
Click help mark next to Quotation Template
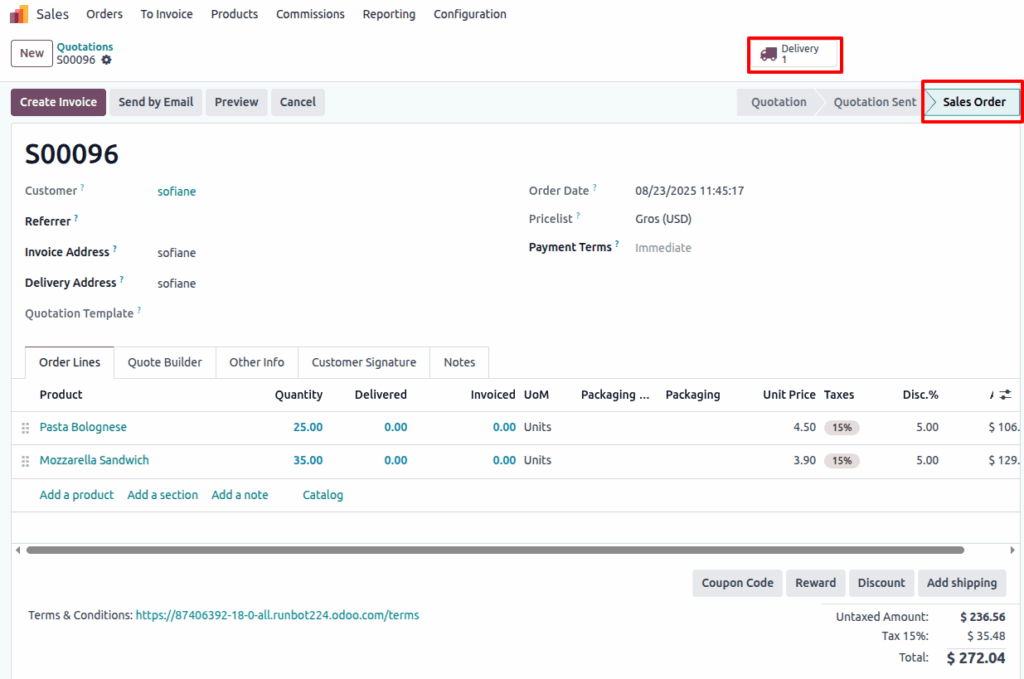(x=139, y=310)
